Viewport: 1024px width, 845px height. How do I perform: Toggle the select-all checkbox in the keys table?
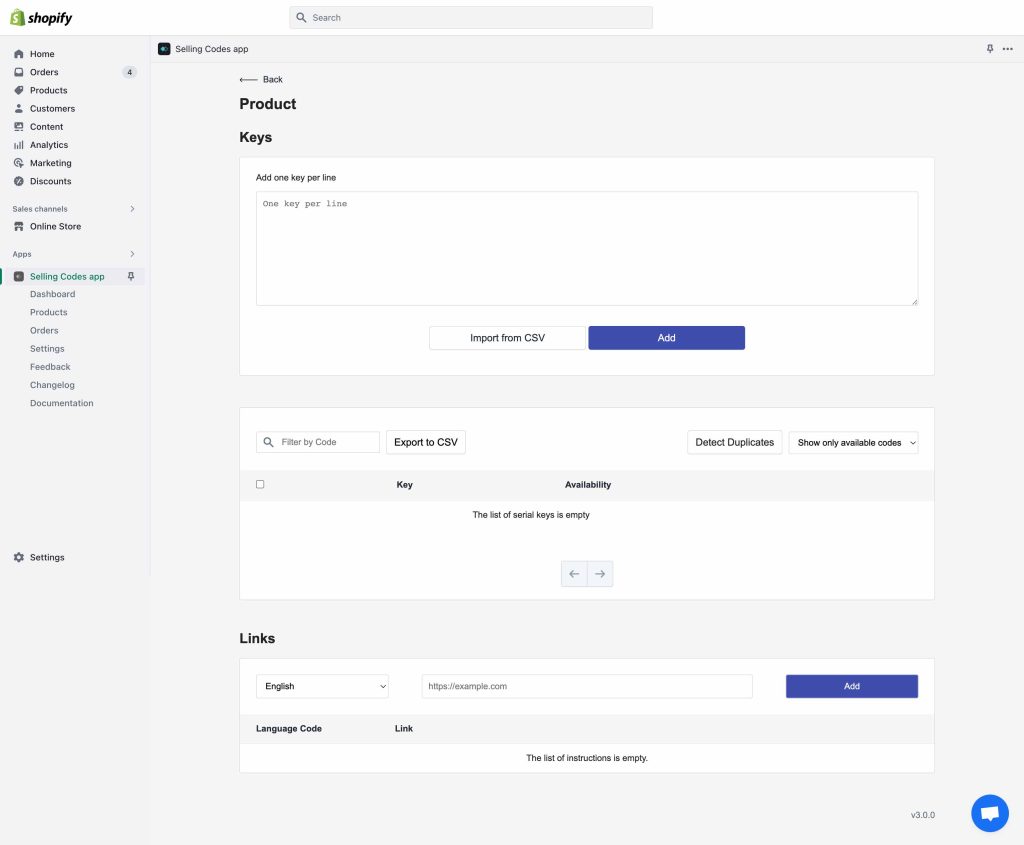260,484
